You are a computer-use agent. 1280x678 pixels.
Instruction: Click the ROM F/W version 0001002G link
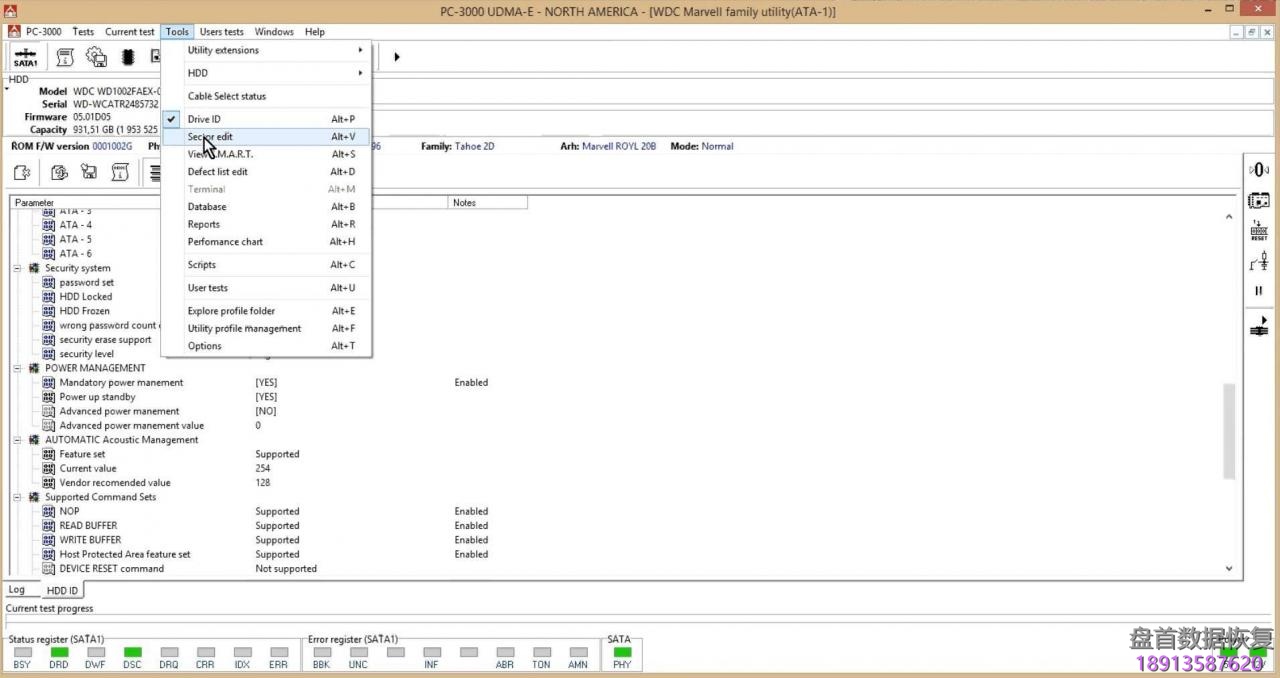pyautogui.click(x=112, y=146)
